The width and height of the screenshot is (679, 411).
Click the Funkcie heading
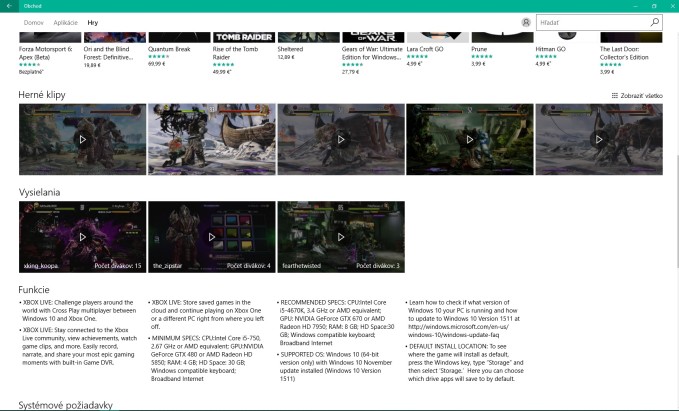(x=34, y=290)
